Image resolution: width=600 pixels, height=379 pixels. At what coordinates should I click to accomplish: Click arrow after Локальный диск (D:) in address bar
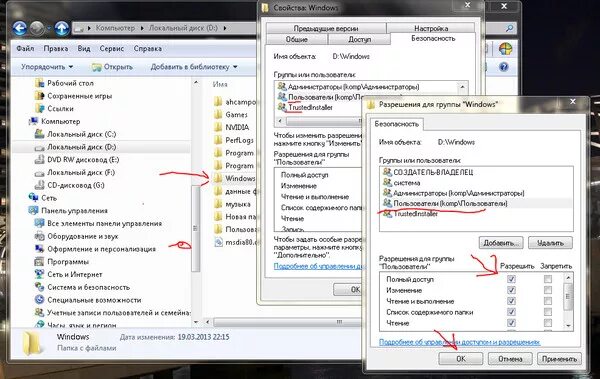[225, 28]
